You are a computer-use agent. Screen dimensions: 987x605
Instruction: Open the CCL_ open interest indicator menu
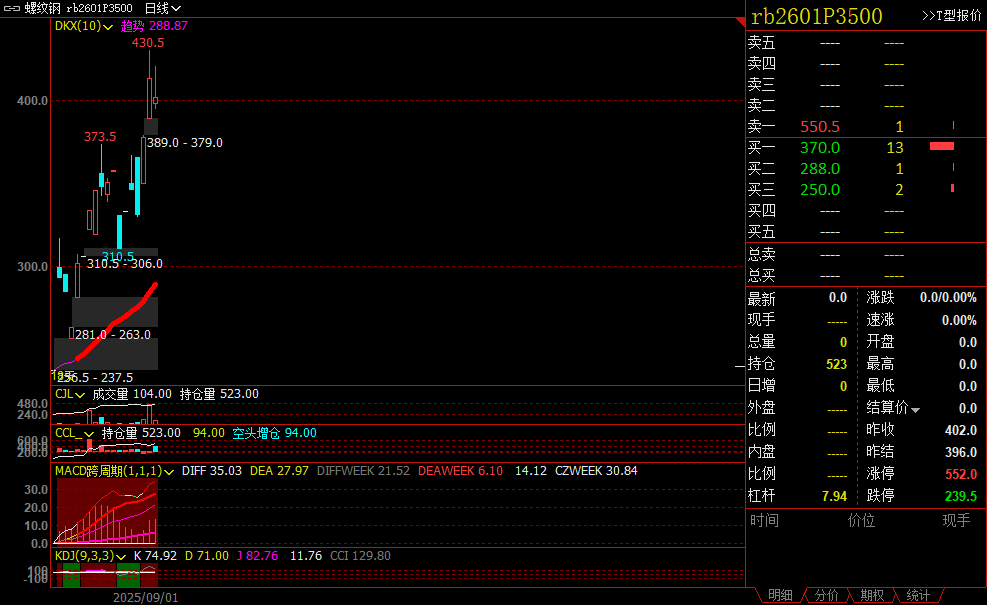91,433
